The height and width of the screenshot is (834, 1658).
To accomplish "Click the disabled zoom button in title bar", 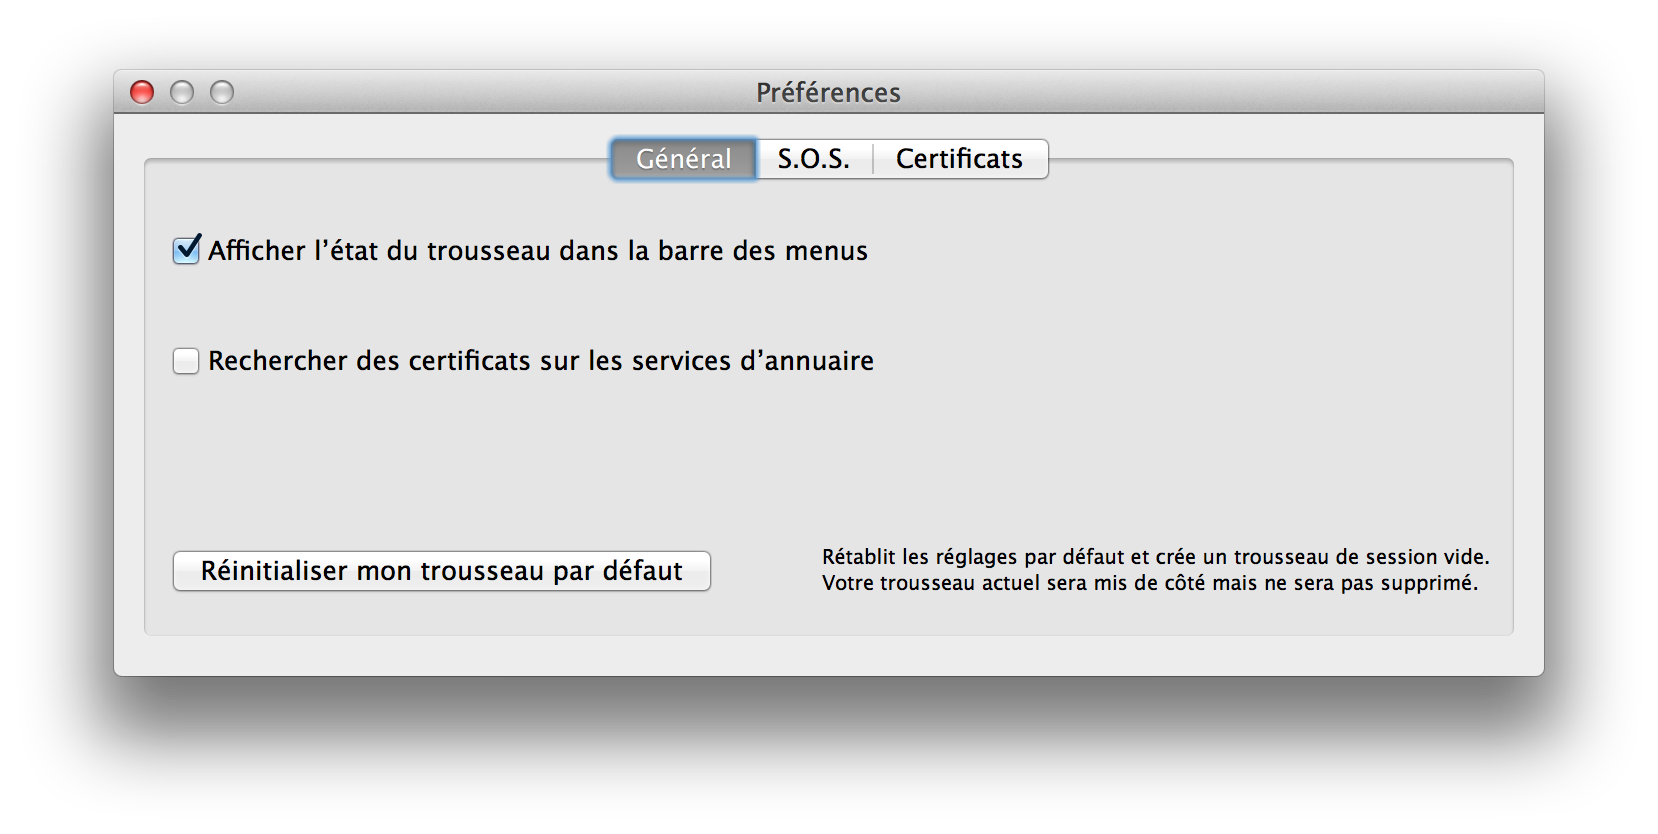I will click(222, 92).
